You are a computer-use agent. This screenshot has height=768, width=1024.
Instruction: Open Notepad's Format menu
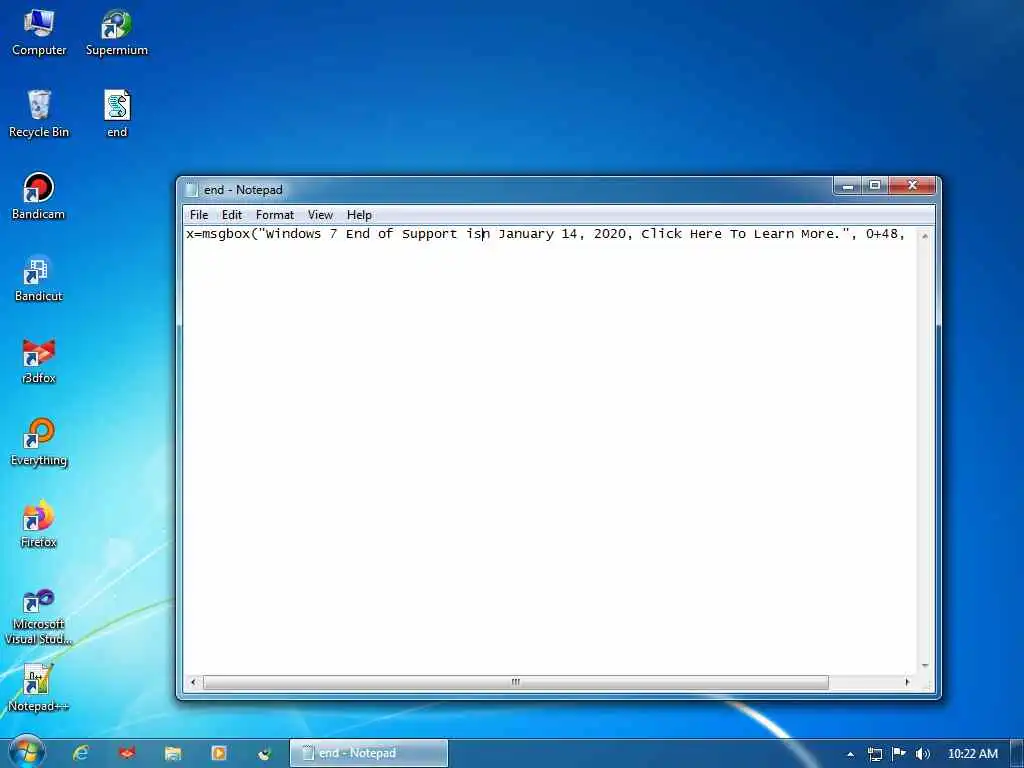(x=274, y=215)
